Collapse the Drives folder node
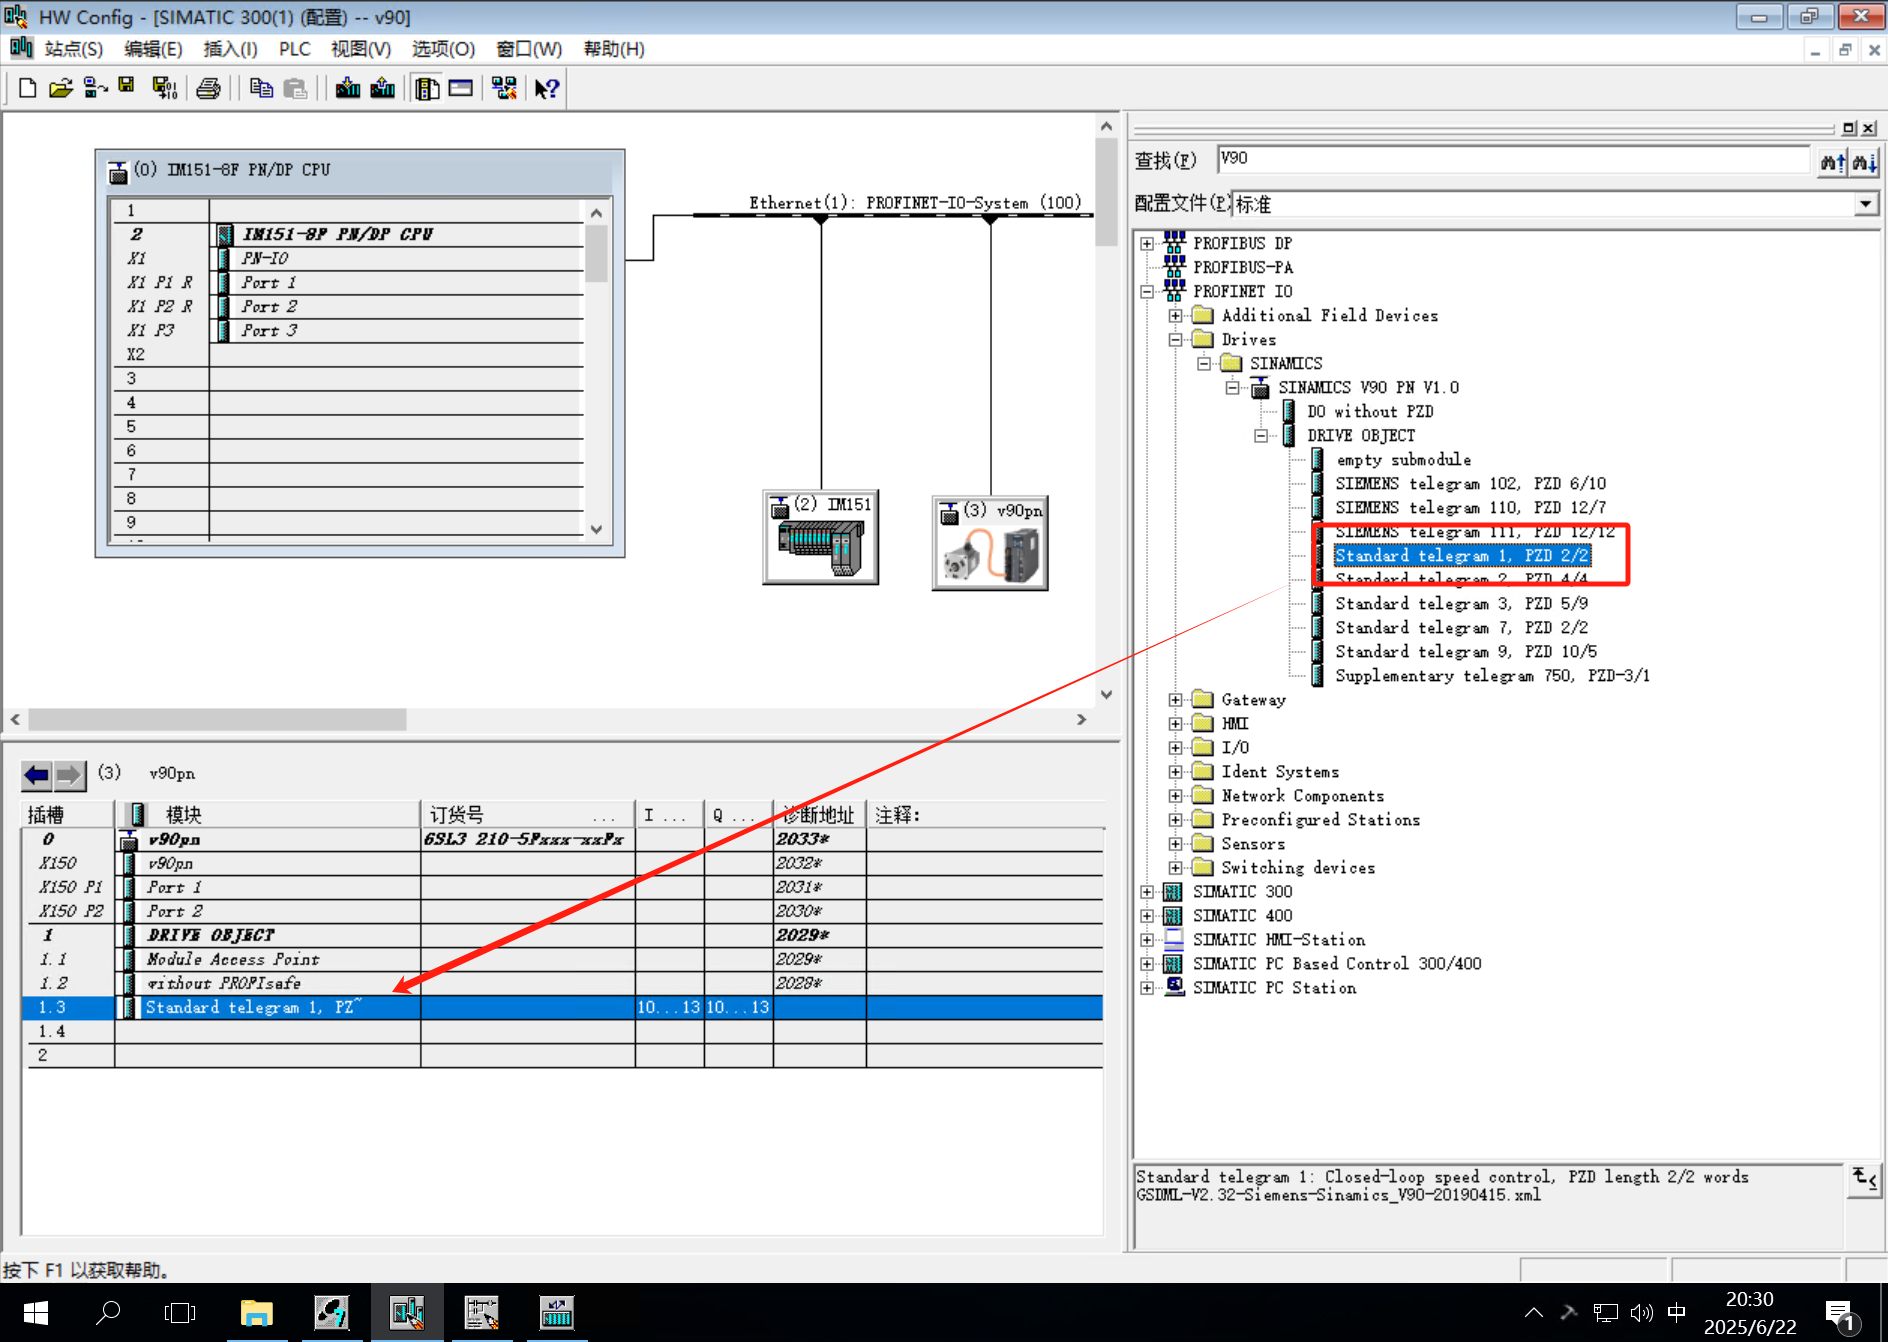 [1176, 340]
